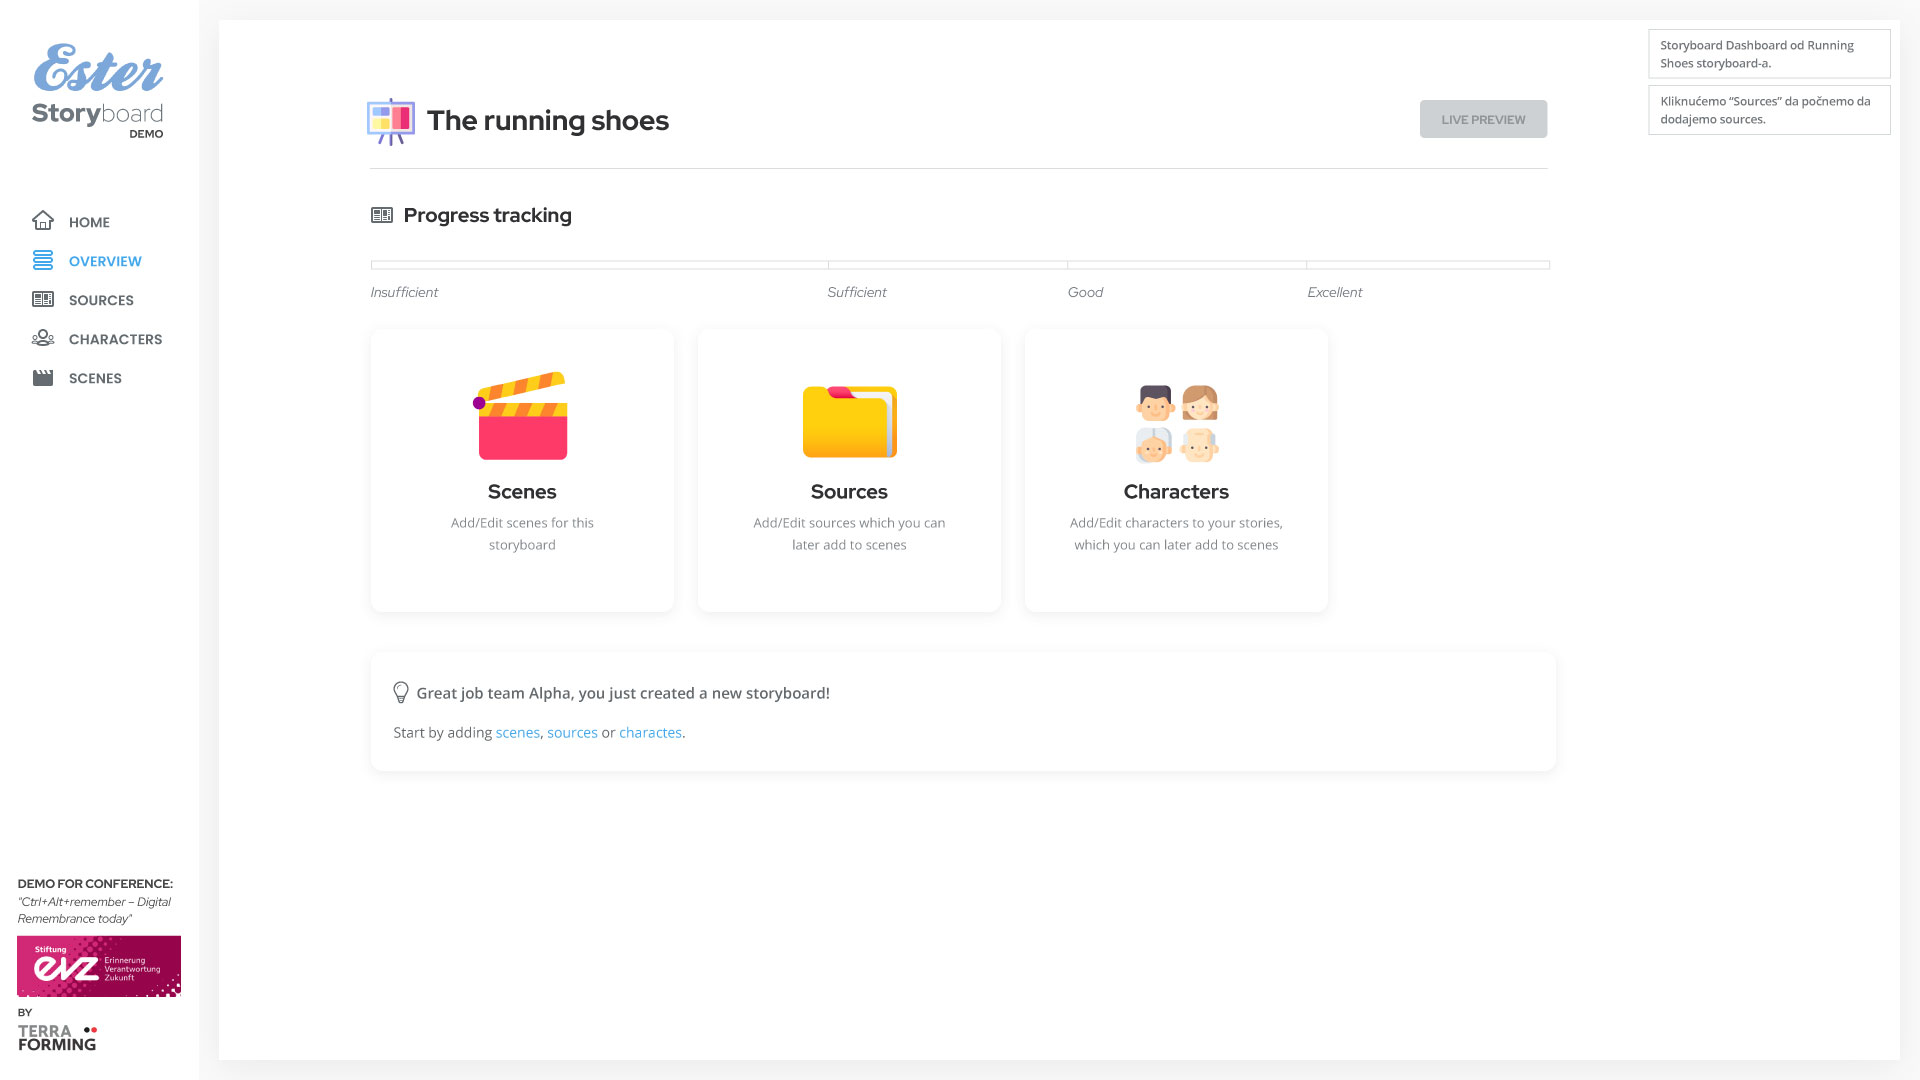
Task: Click the storyboard easel icon beside title
Action: (390, 121)
